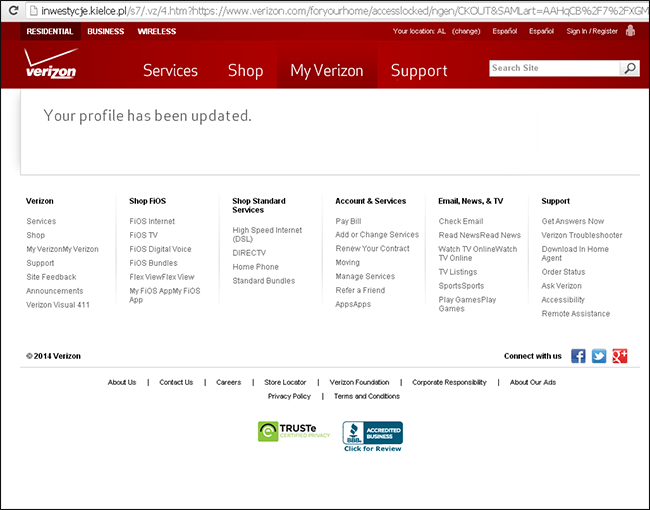Select the Business tab

pyautogui.click(x=106, y=32)
